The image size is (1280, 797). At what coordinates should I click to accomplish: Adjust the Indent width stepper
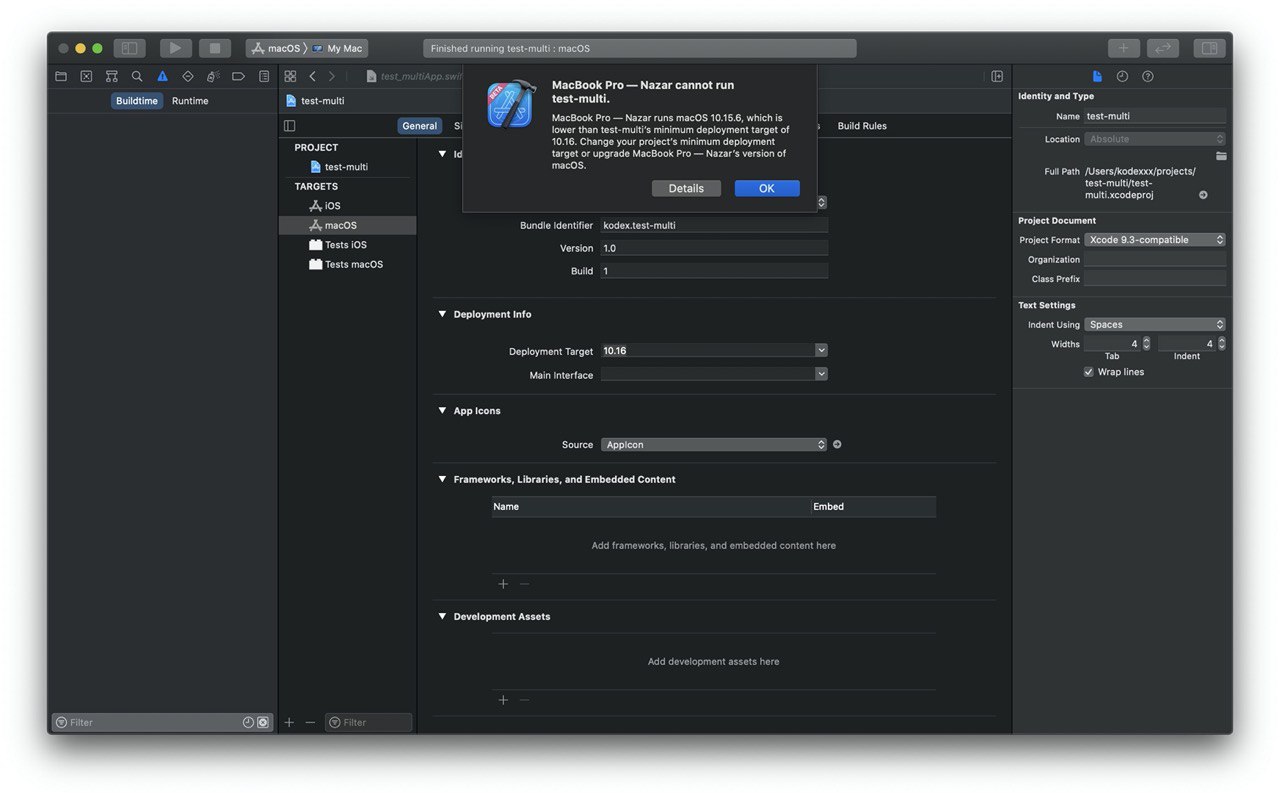point(1221,343)
